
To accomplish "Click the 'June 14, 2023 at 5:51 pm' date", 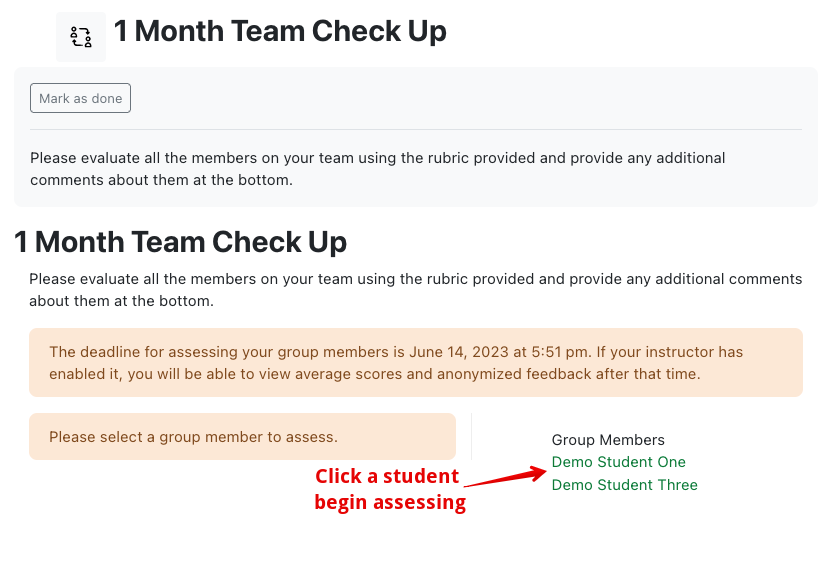I will (498, 352).
